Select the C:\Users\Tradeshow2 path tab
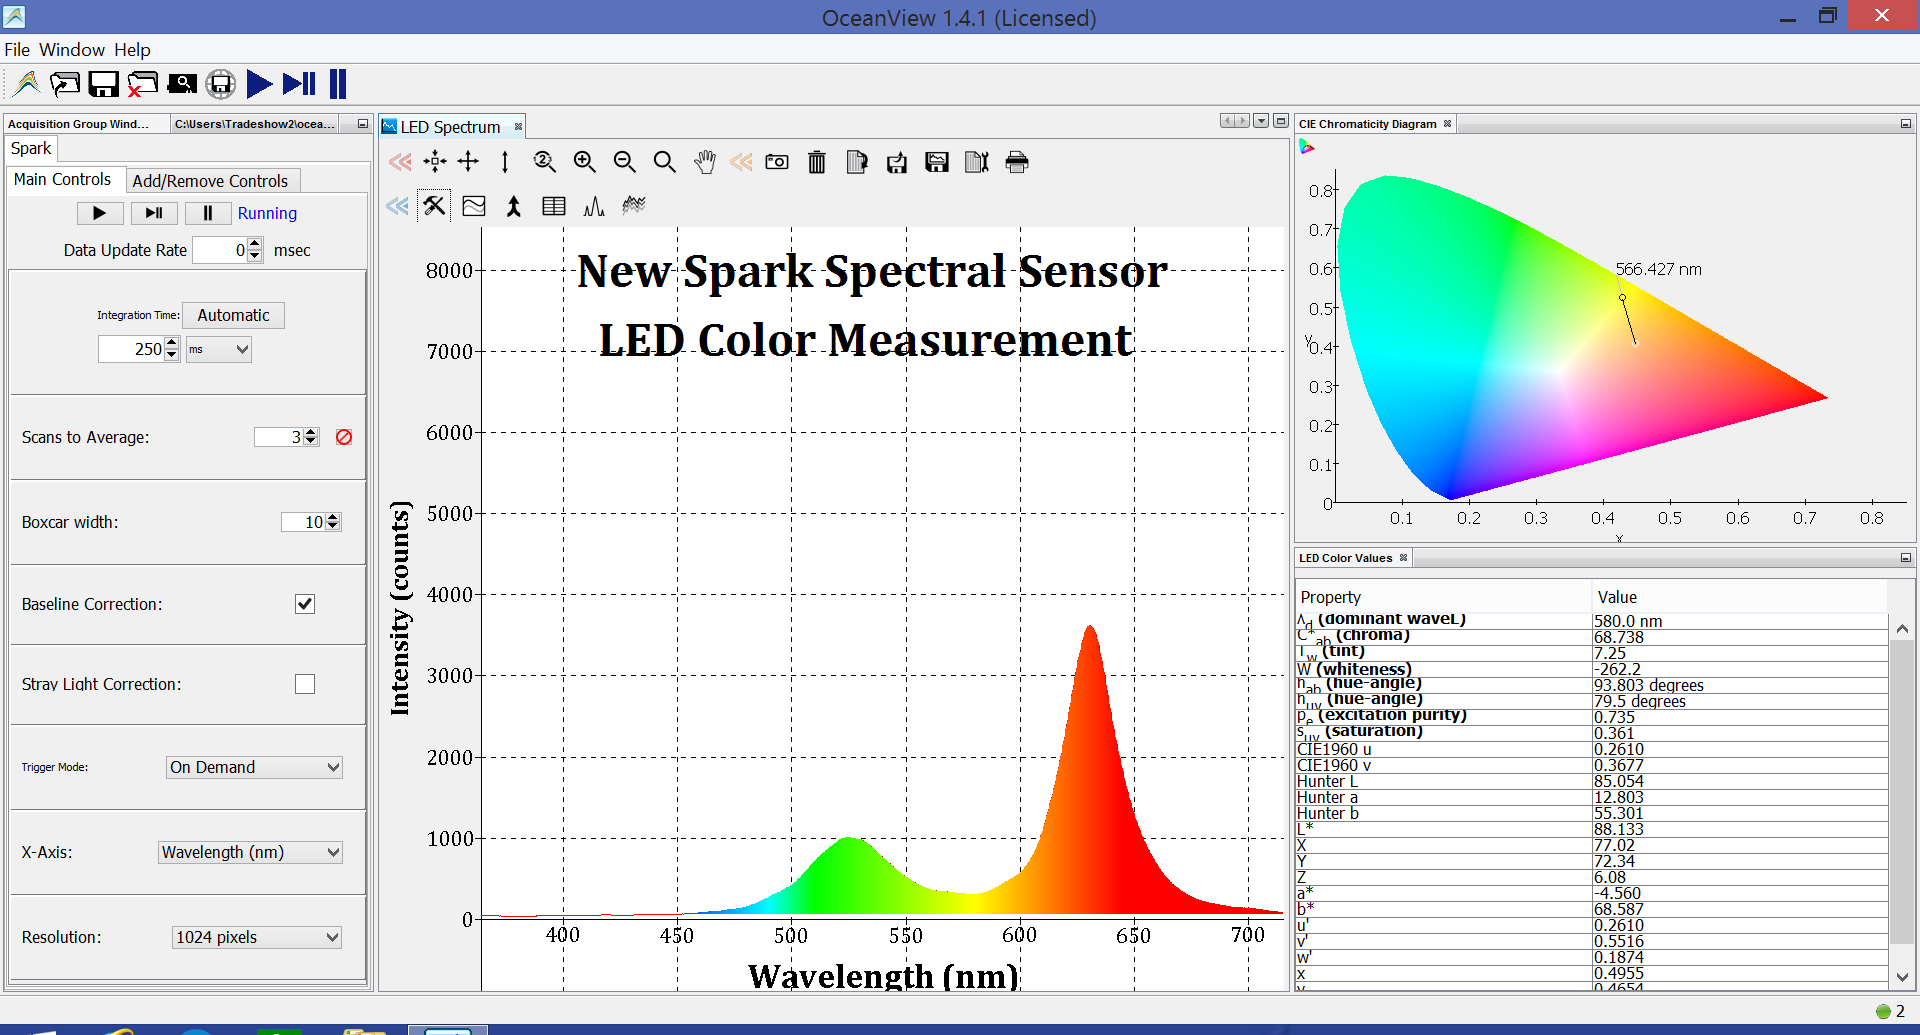This screenshot has height=1035, width=1920. pos(255,124)
